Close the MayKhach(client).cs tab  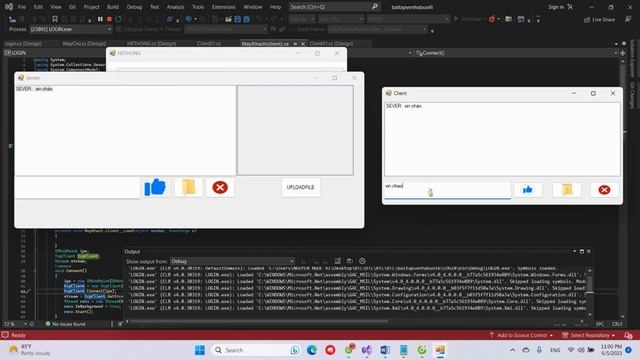[x=303, y=43]
